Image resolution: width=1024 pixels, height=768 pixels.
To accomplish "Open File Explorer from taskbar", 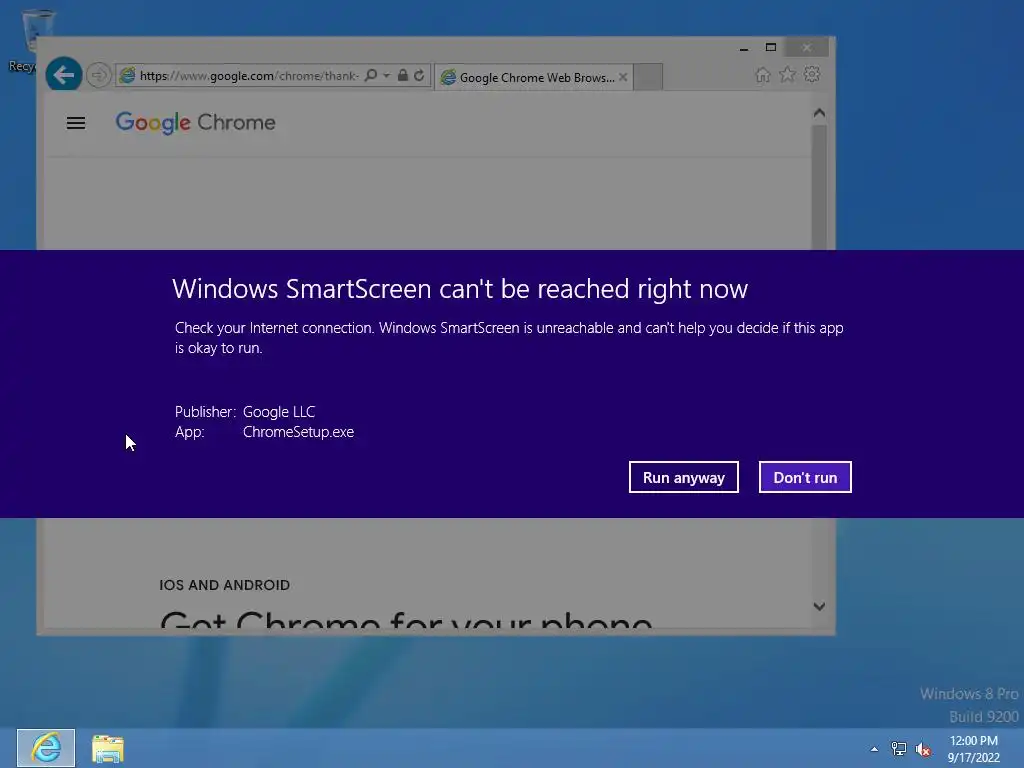I will 108,748.
